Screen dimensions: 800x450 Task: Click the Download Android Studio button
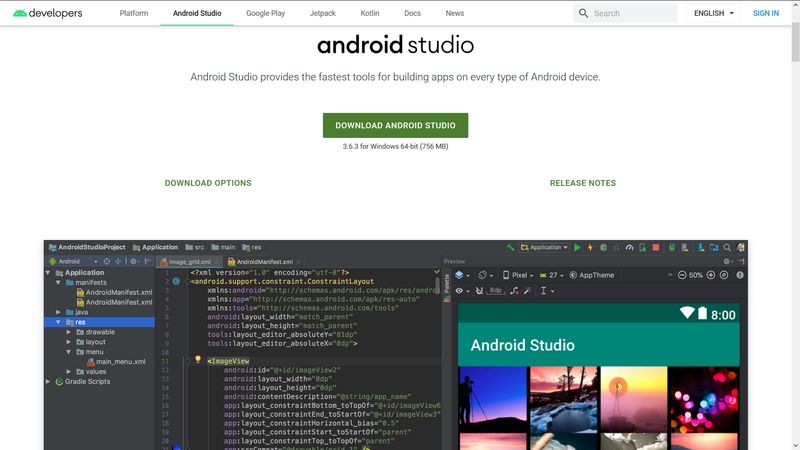point(395,126)
